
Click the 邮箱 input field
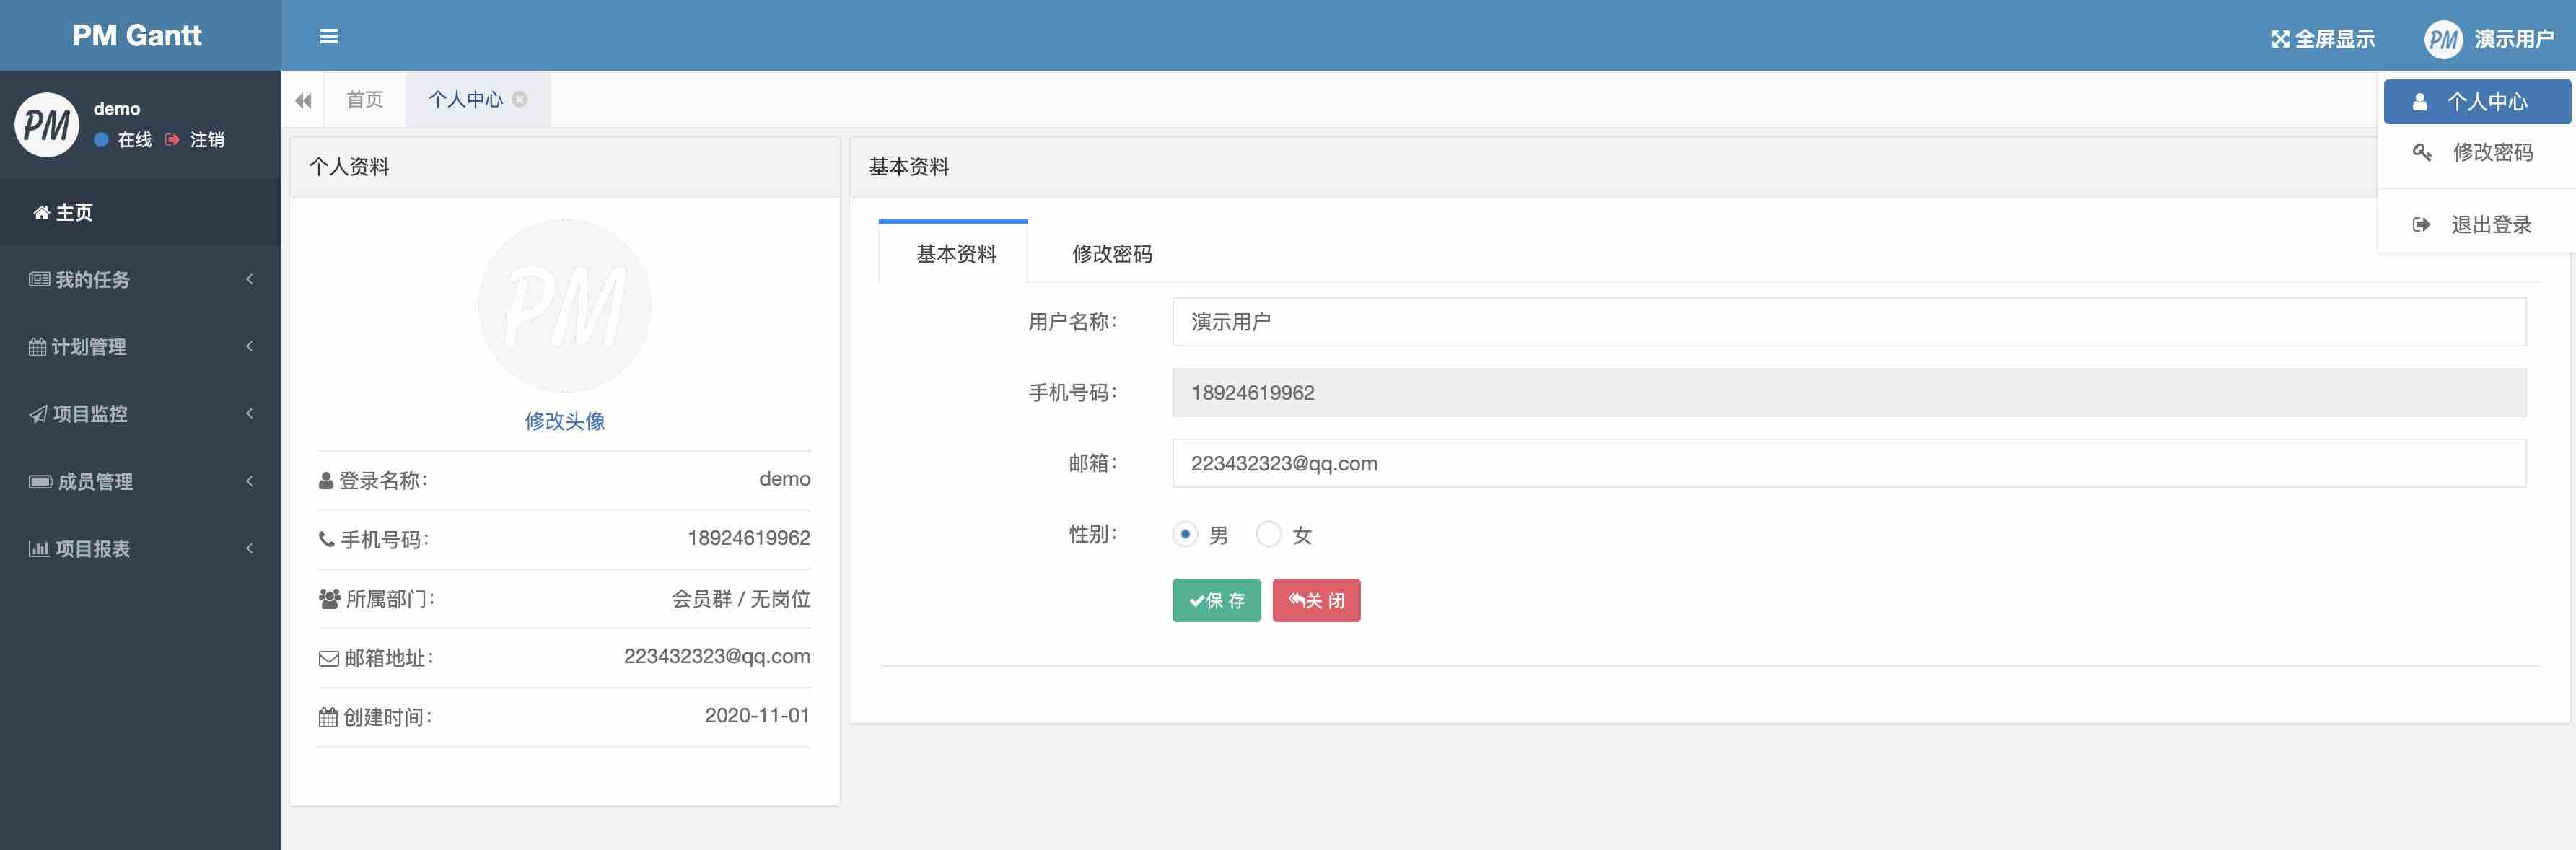1849,464
